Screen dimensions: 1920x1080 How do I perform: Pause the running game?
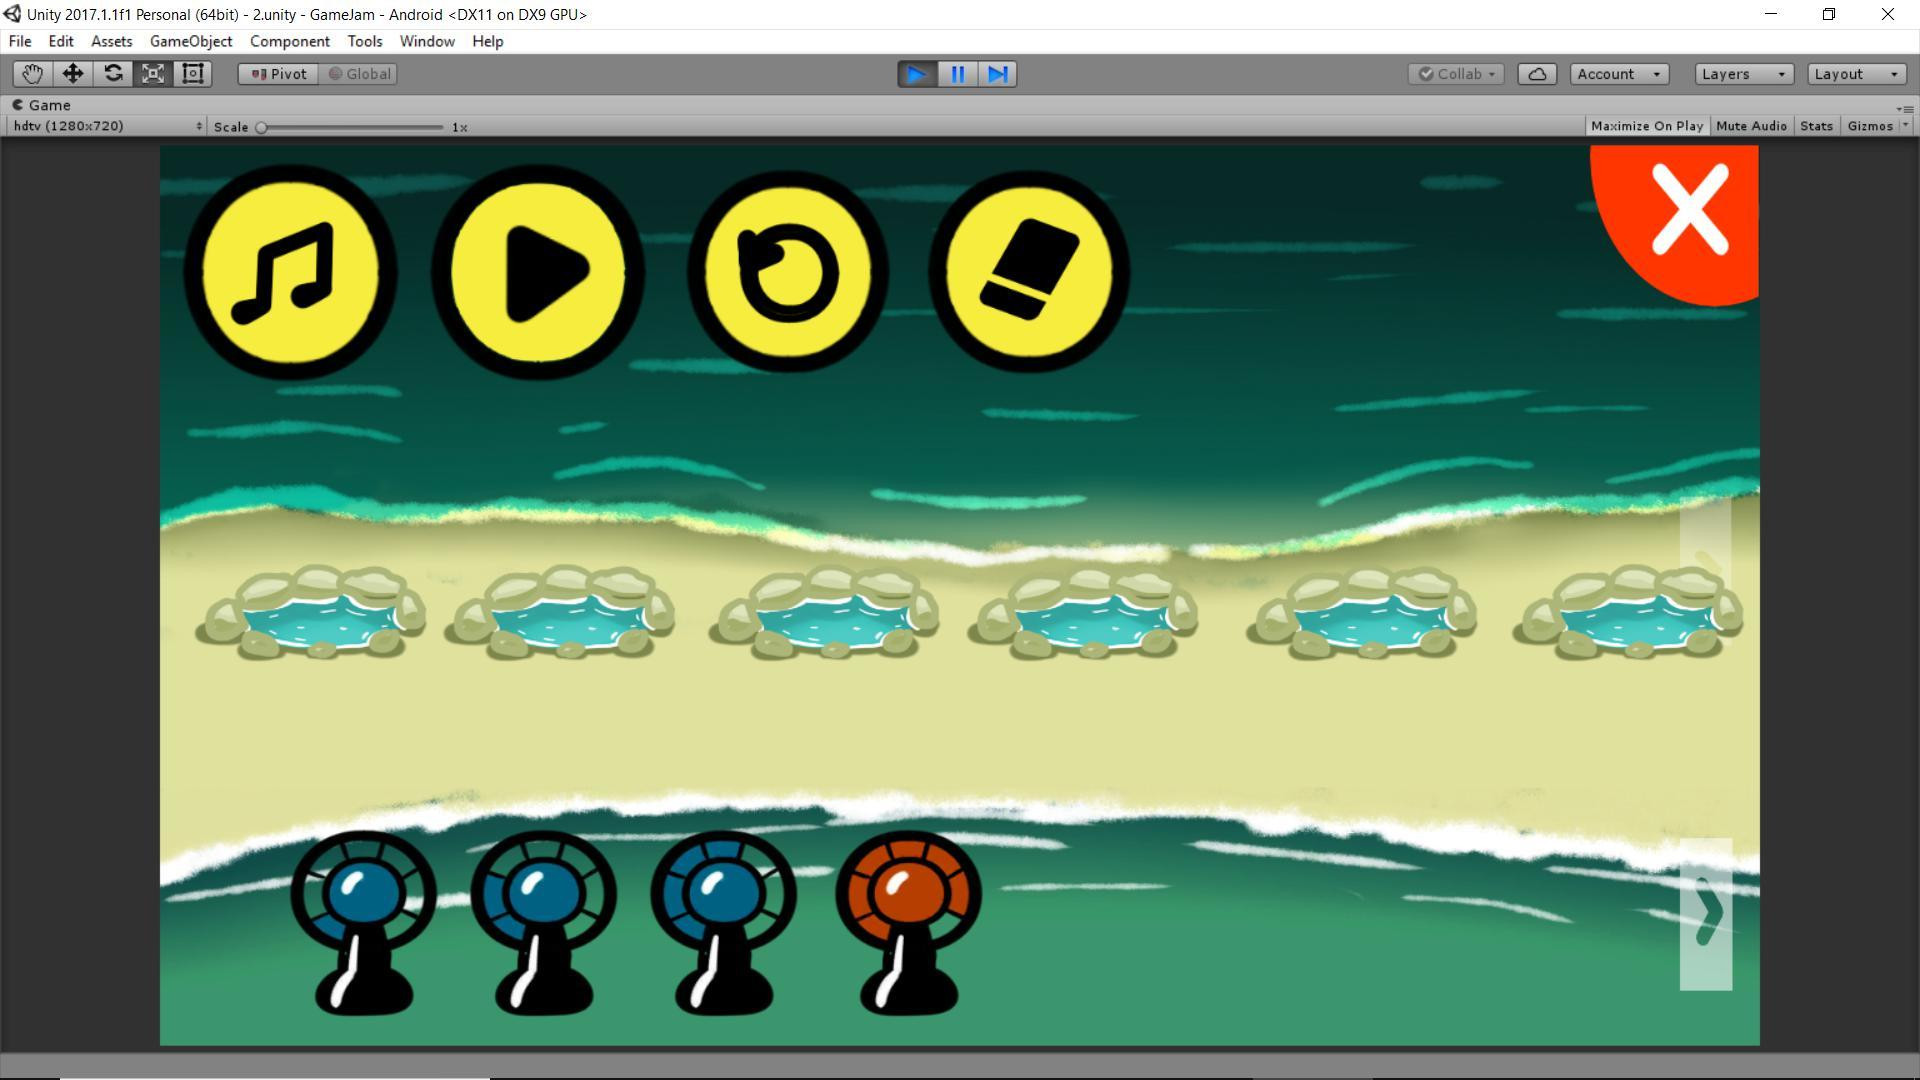(957, 74)
